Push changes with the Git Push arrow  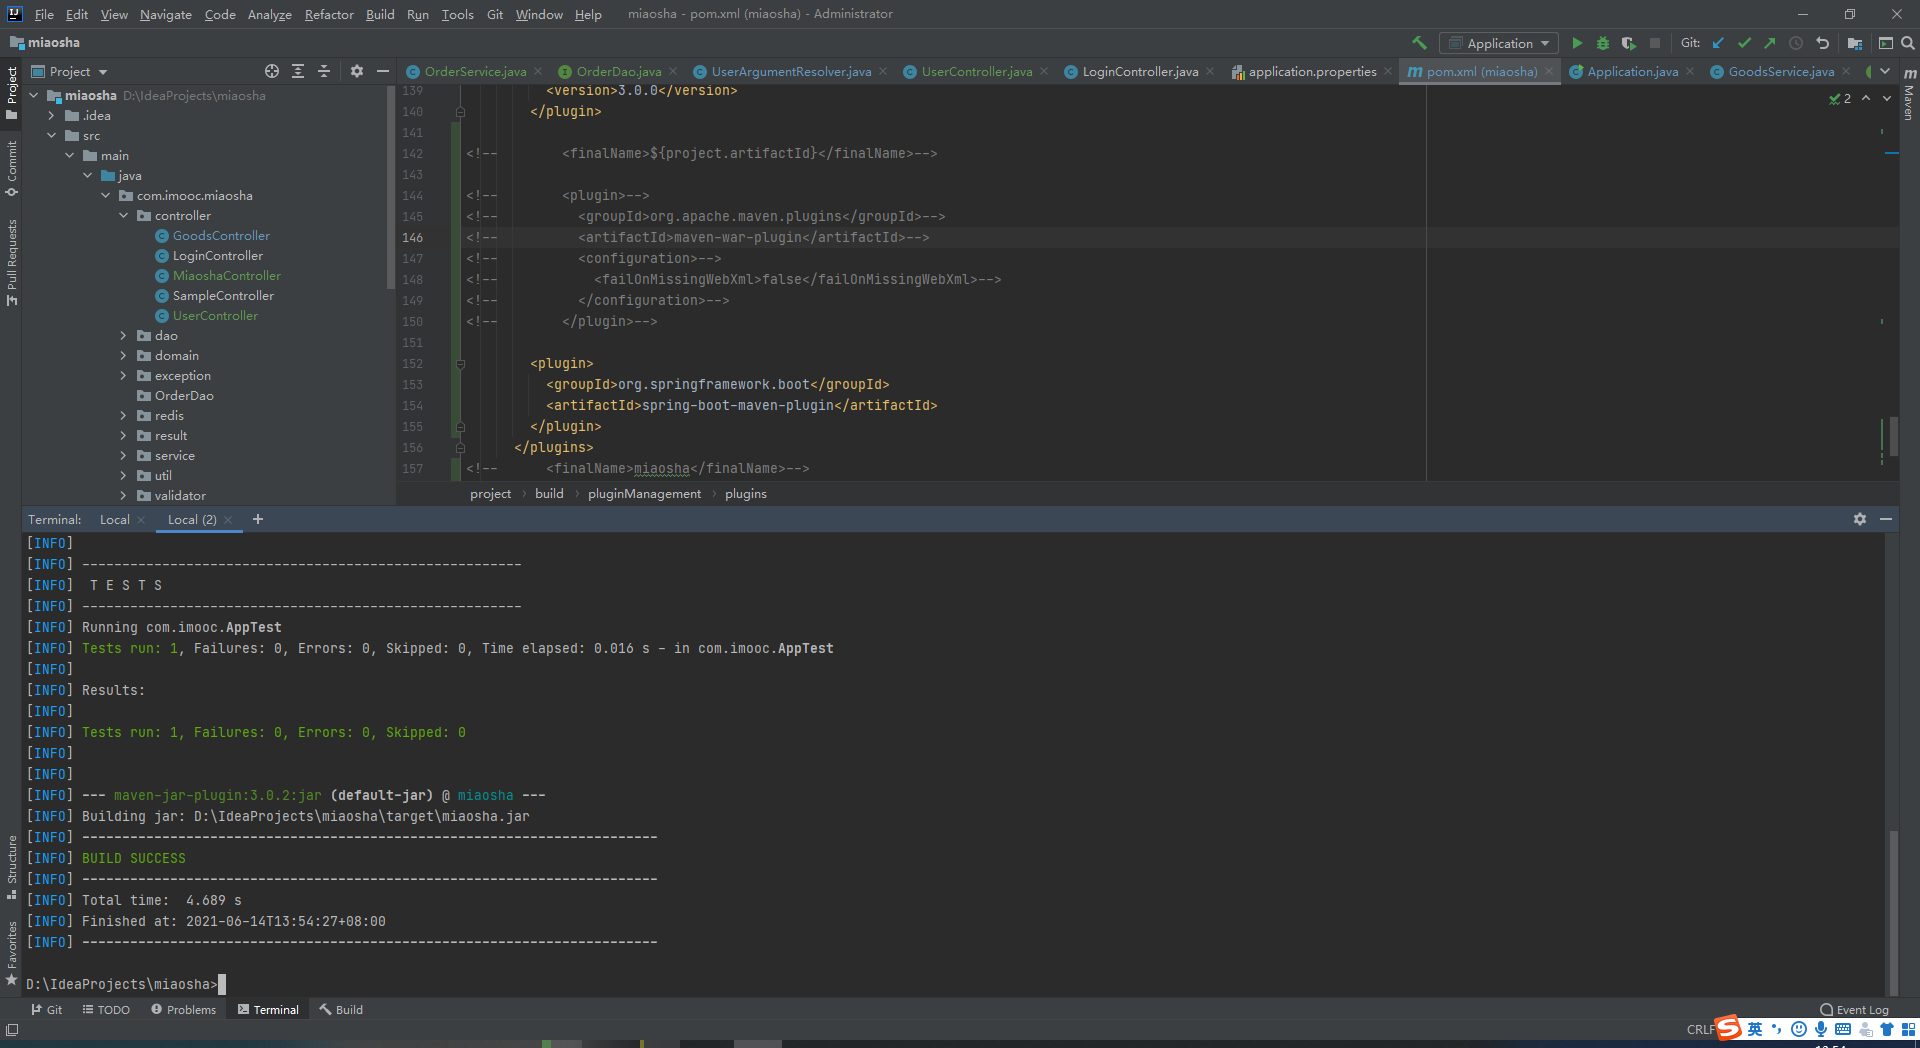point(1770,43)
